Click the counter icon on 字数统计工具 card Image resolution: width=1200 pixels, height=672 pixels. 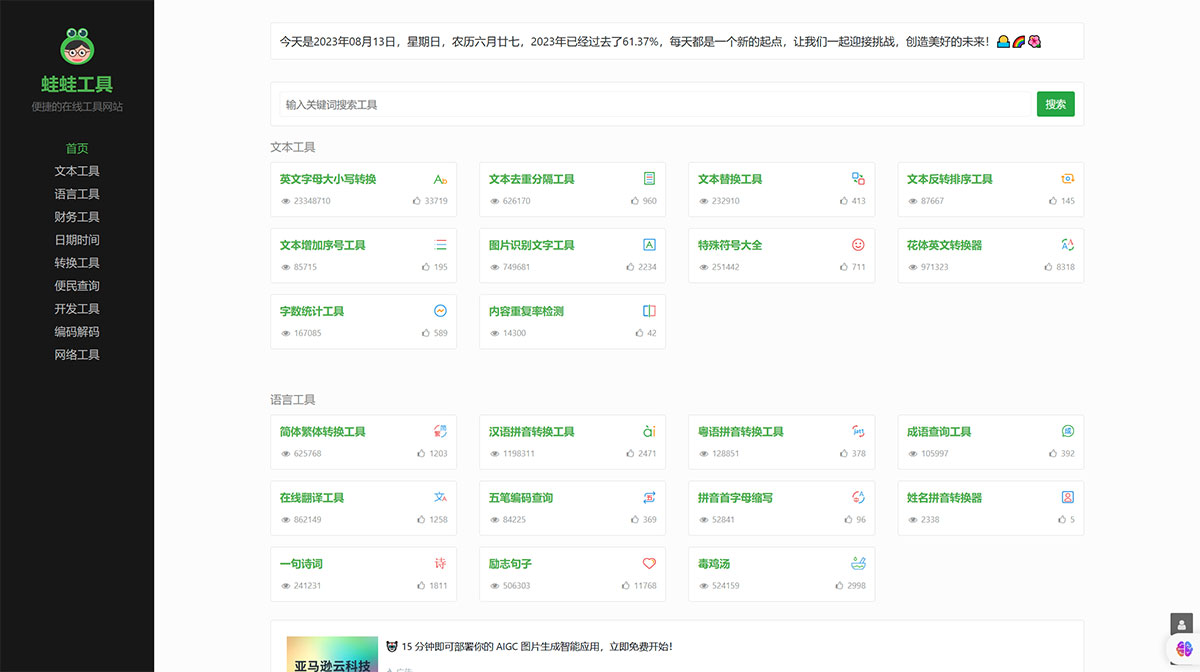click(438, 309)
